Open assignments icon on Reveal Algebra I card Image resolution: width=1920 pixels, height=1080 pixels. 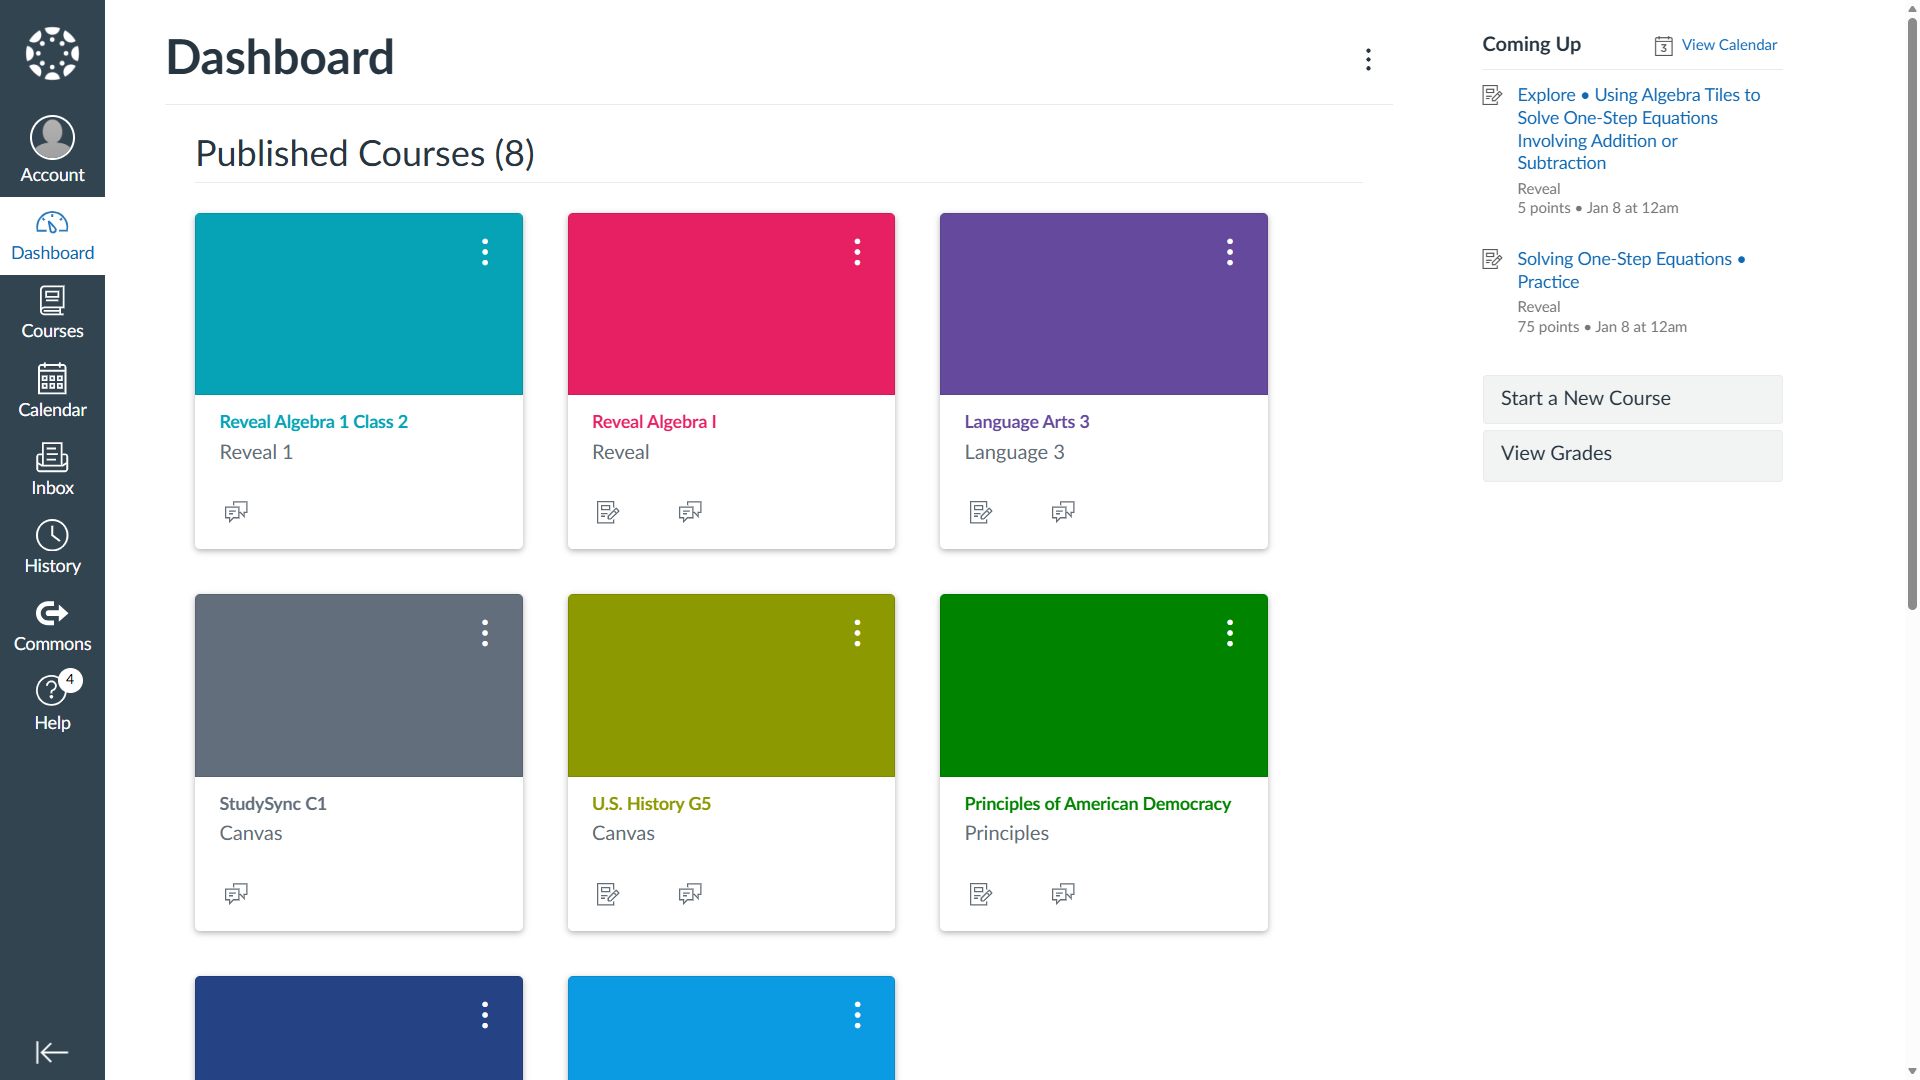[x=608, y=512]
